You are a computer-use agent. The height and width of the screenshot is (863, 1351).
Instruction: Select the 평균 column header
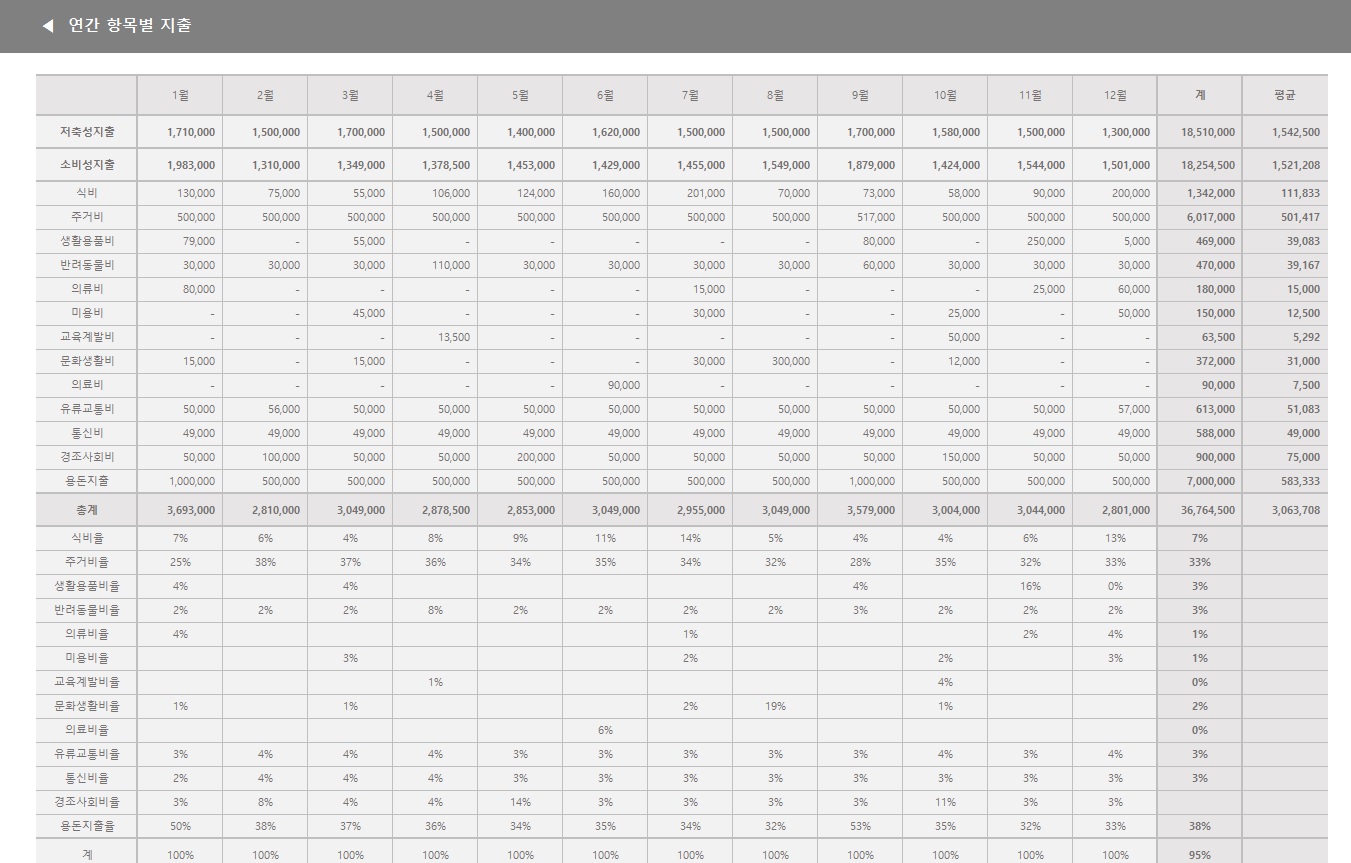(x=1285, y=95)
